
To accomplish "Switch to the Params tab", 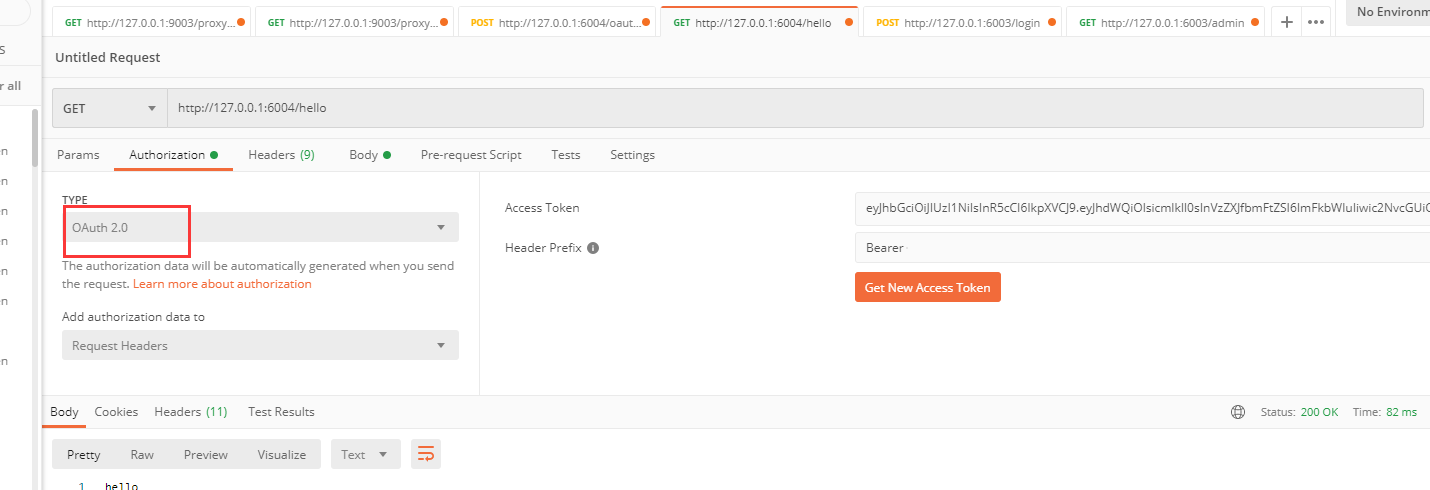I will tap(78, 155).
